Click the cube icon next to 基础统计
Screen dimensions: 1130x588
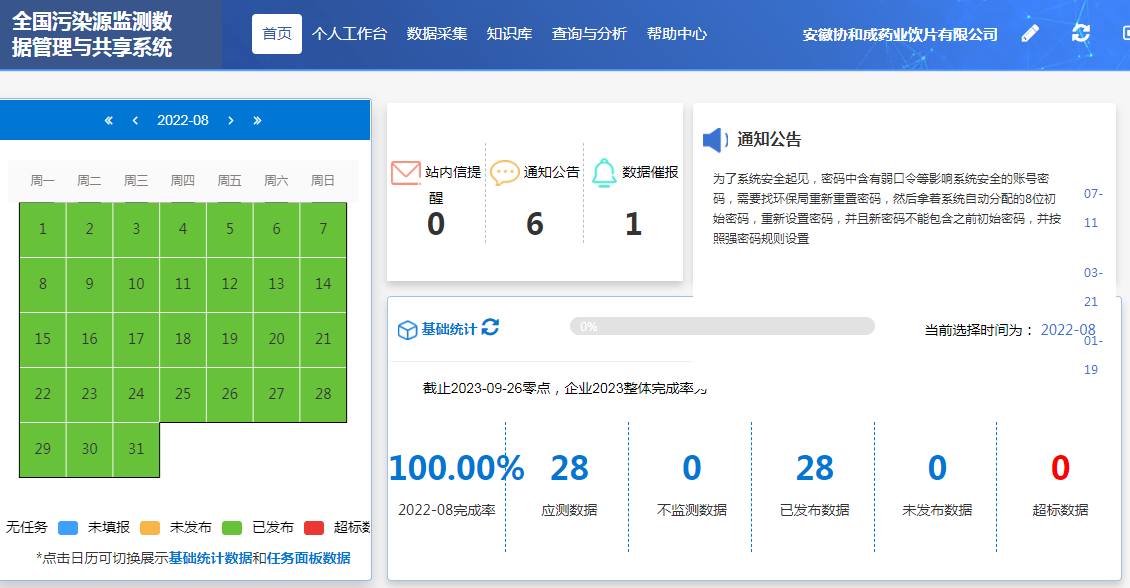coord(407,330)
